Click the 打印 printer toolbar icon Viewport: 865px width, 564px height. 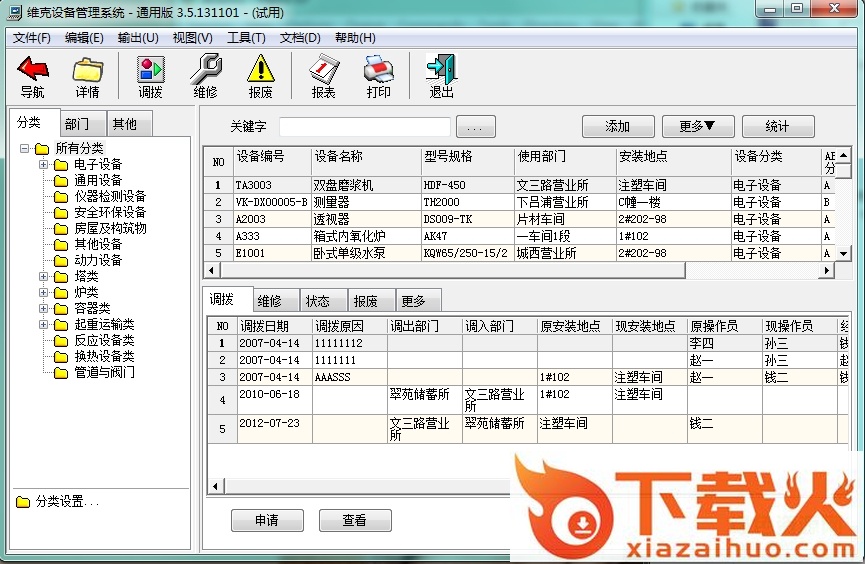tap(379, 70)
